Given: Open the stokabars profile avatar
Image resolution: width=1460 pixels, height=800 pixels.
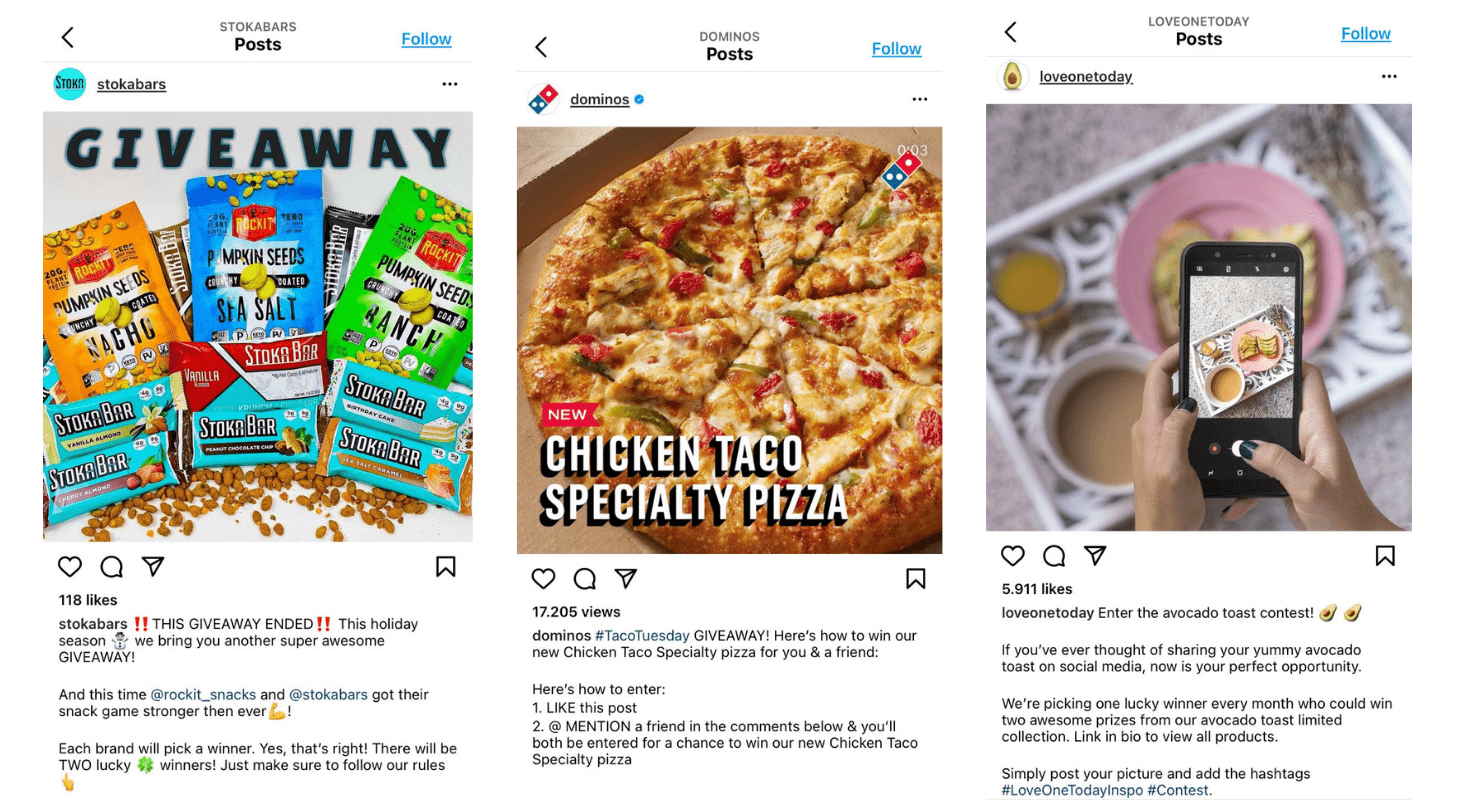Looking at the screenshot, I should point(69,84).
